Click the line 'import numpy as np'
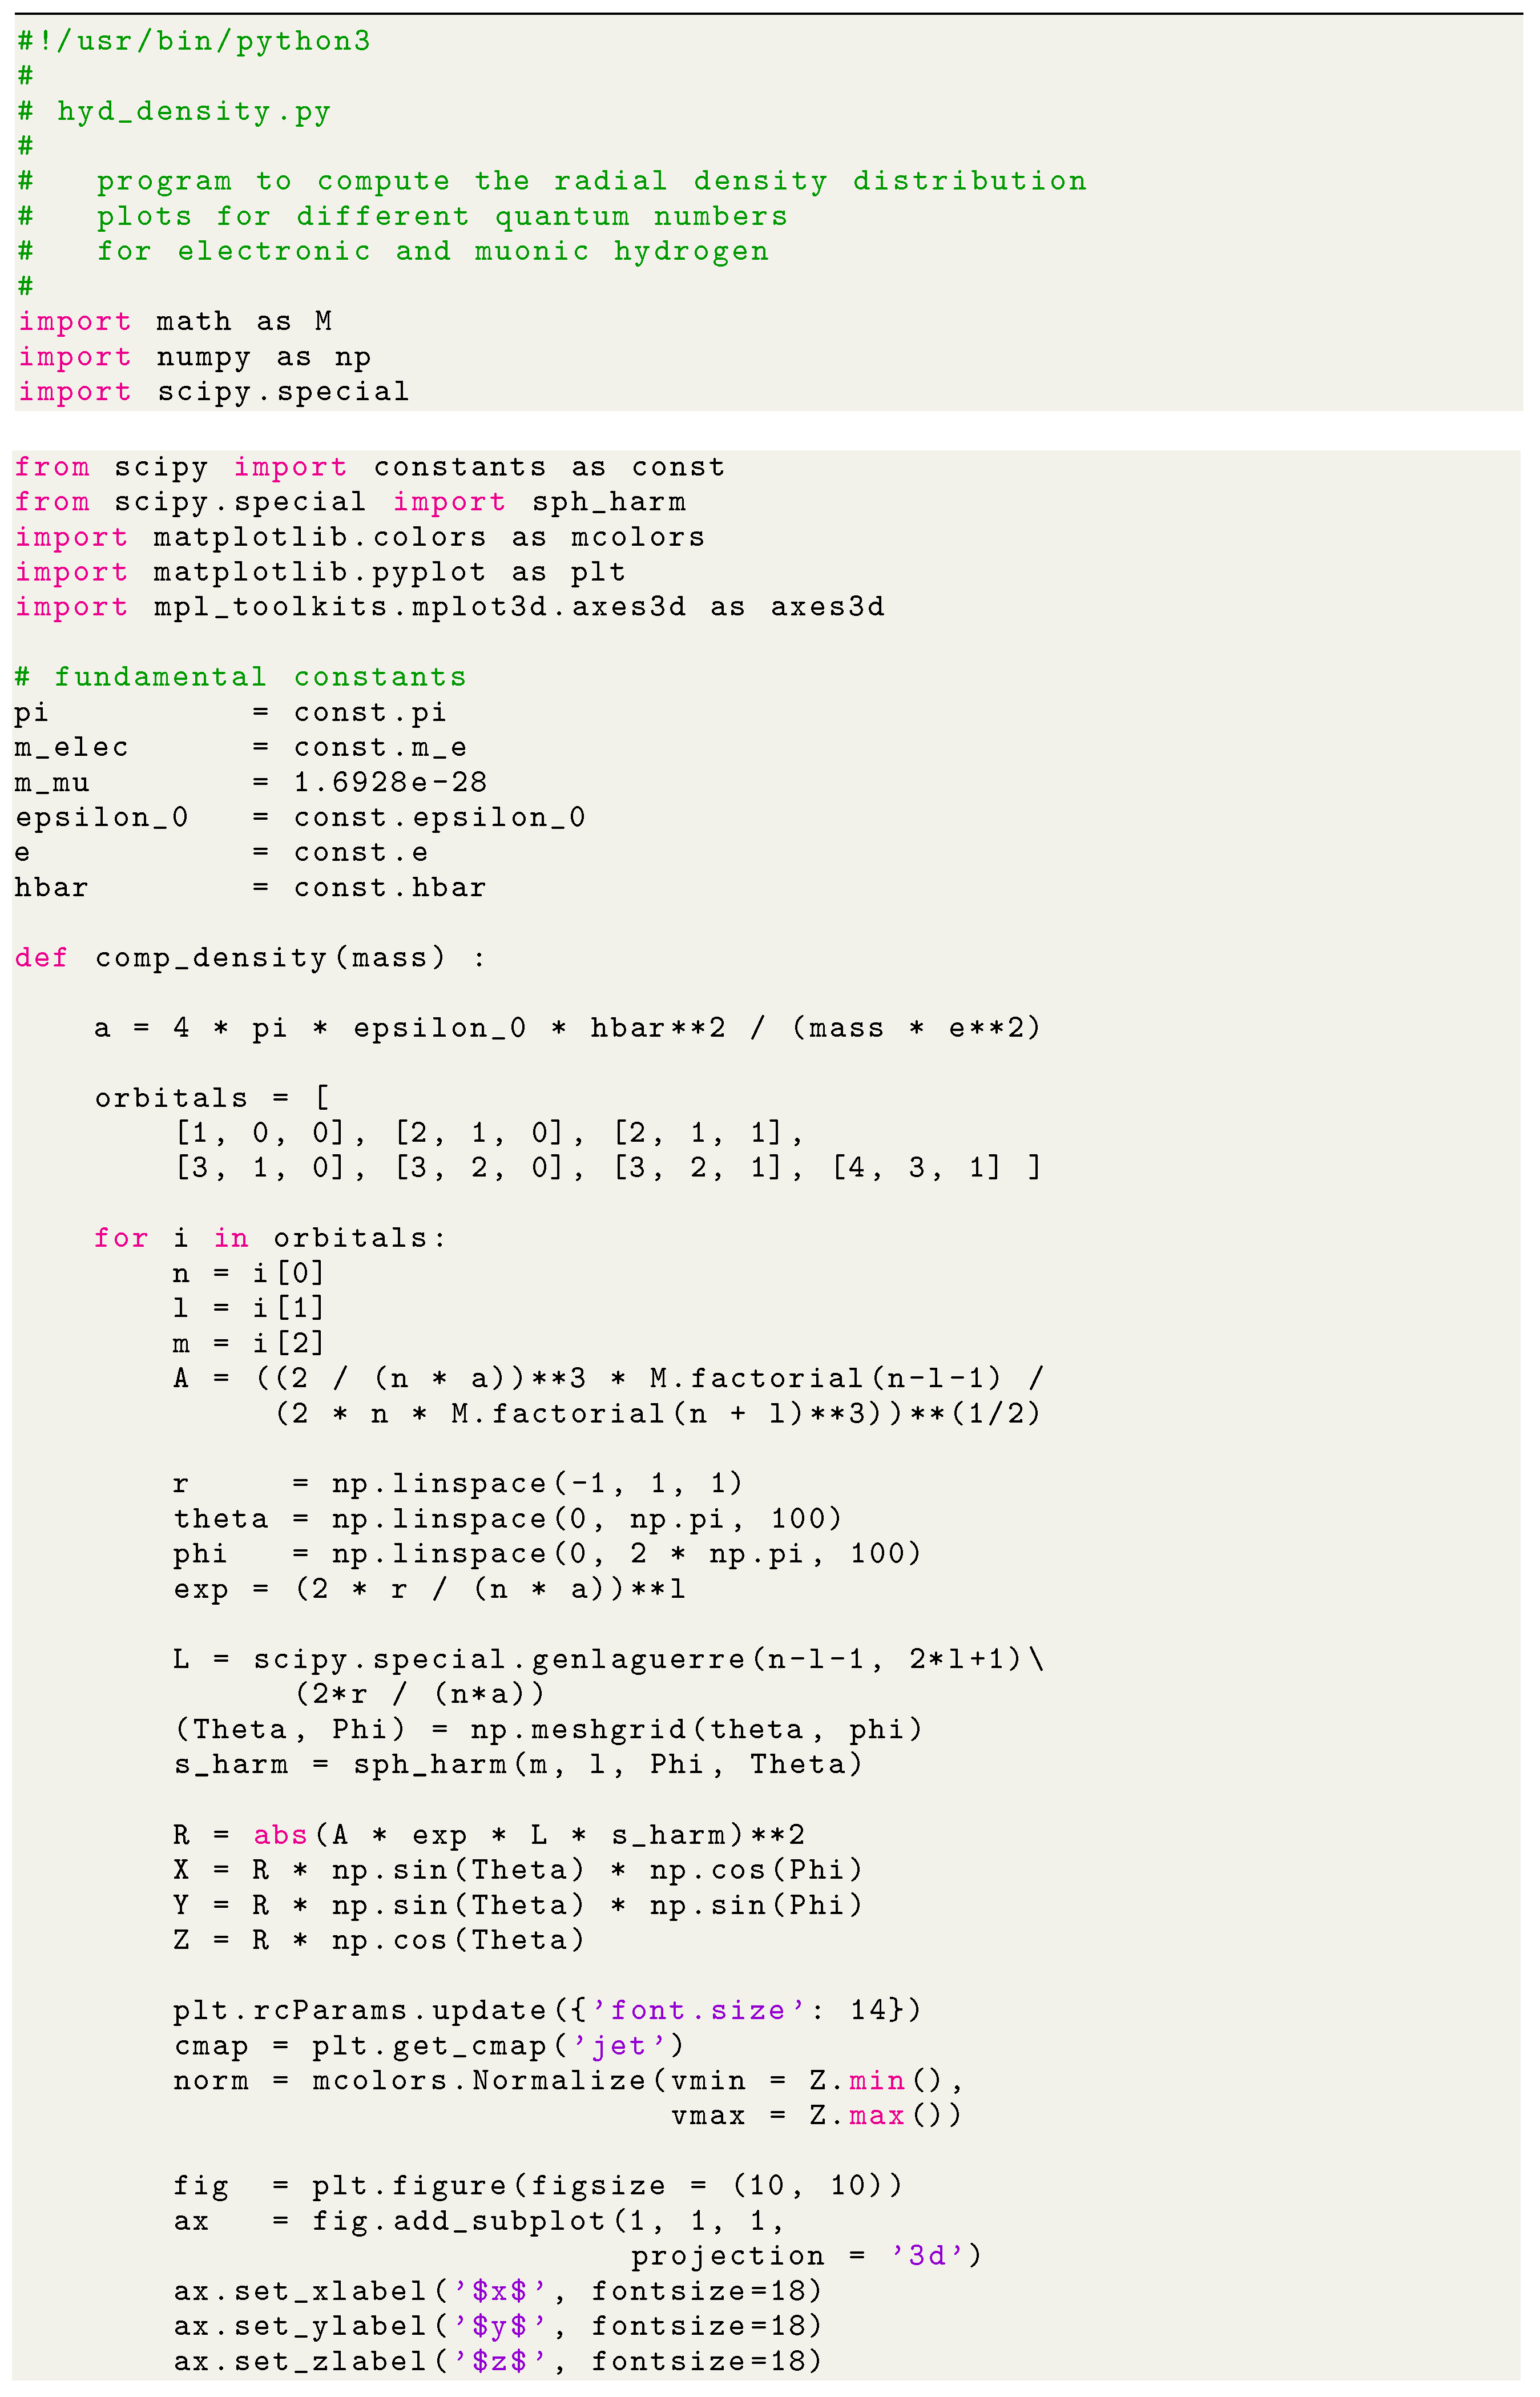1540x2397 pixels. (x=195, y=358)
